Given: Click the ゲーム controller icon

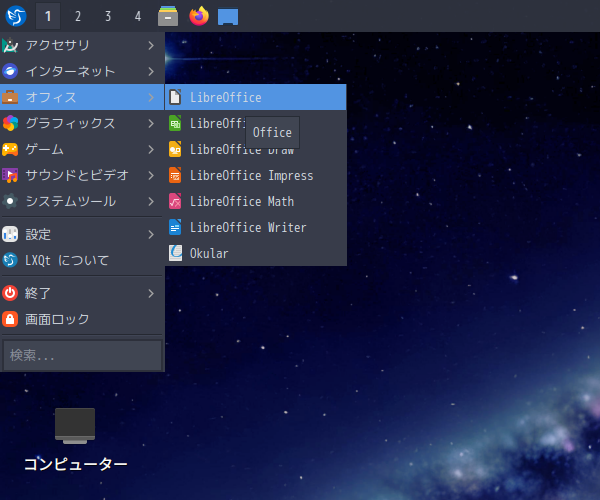Looking at the screenshot, I should click(x=10, y=149).
